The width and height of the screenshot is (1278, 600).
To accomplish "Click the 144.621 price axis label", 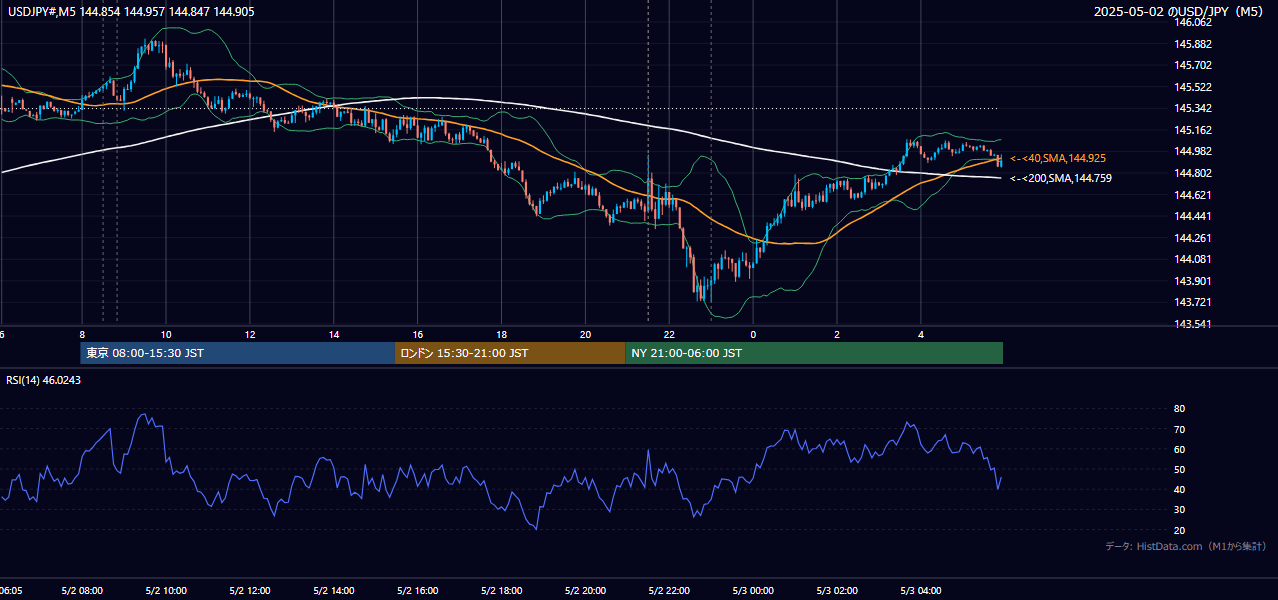I will (1192, 195).
